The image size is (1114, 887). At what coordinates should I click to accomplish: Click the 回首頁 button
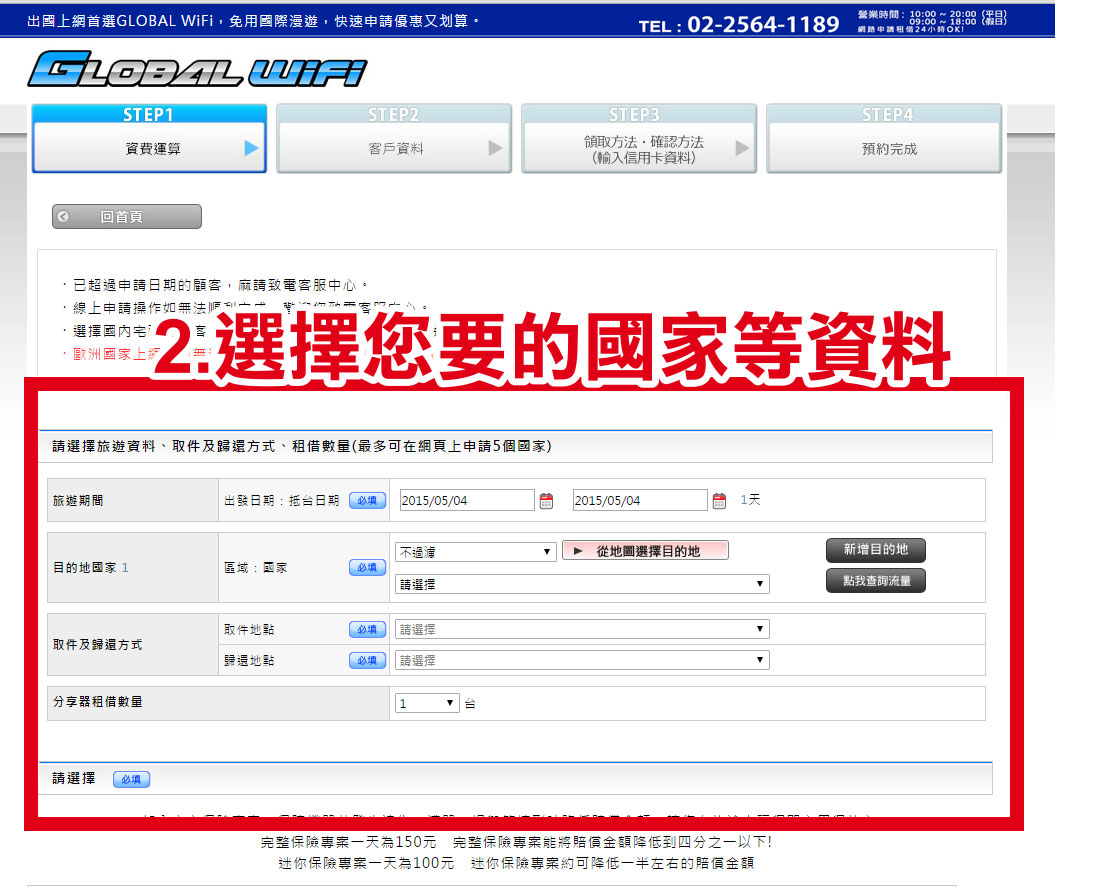126,216
